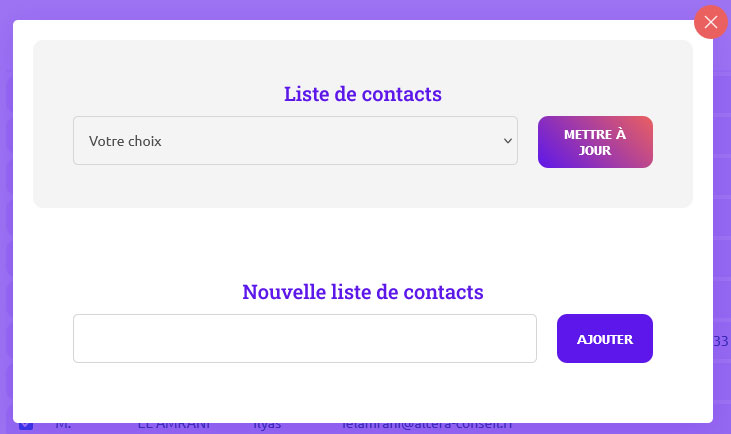Toggle the checkbox on the EL AMRANI row
This screenshot has width=731, height=434.
tap(26, 425)
